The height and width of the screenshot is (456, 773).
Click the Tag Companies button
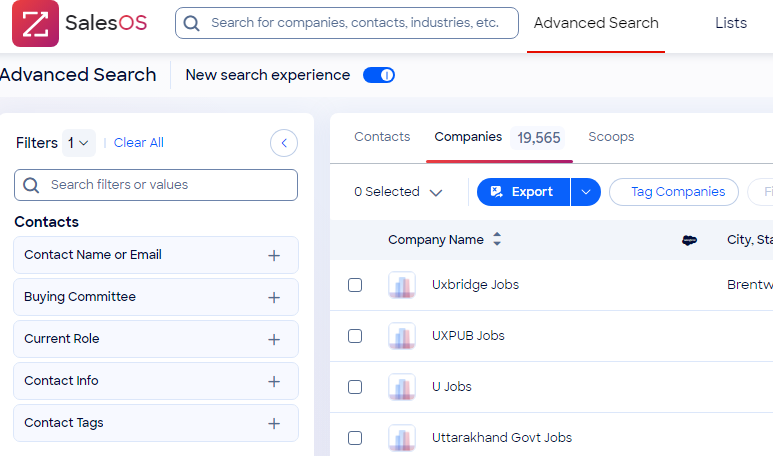[x=676, y=192]
